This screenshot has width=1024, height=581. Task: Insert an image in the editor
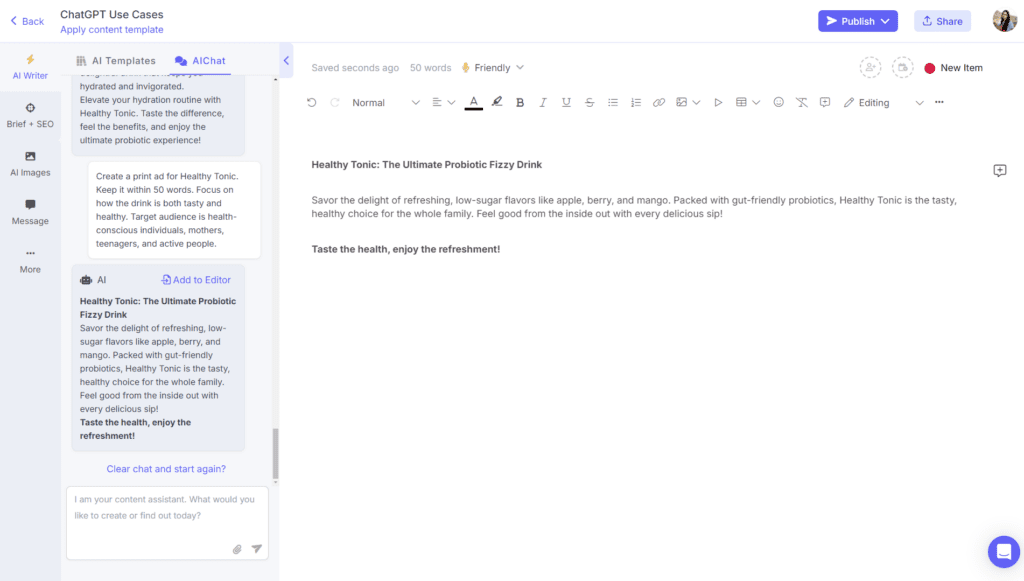point(681,102)
